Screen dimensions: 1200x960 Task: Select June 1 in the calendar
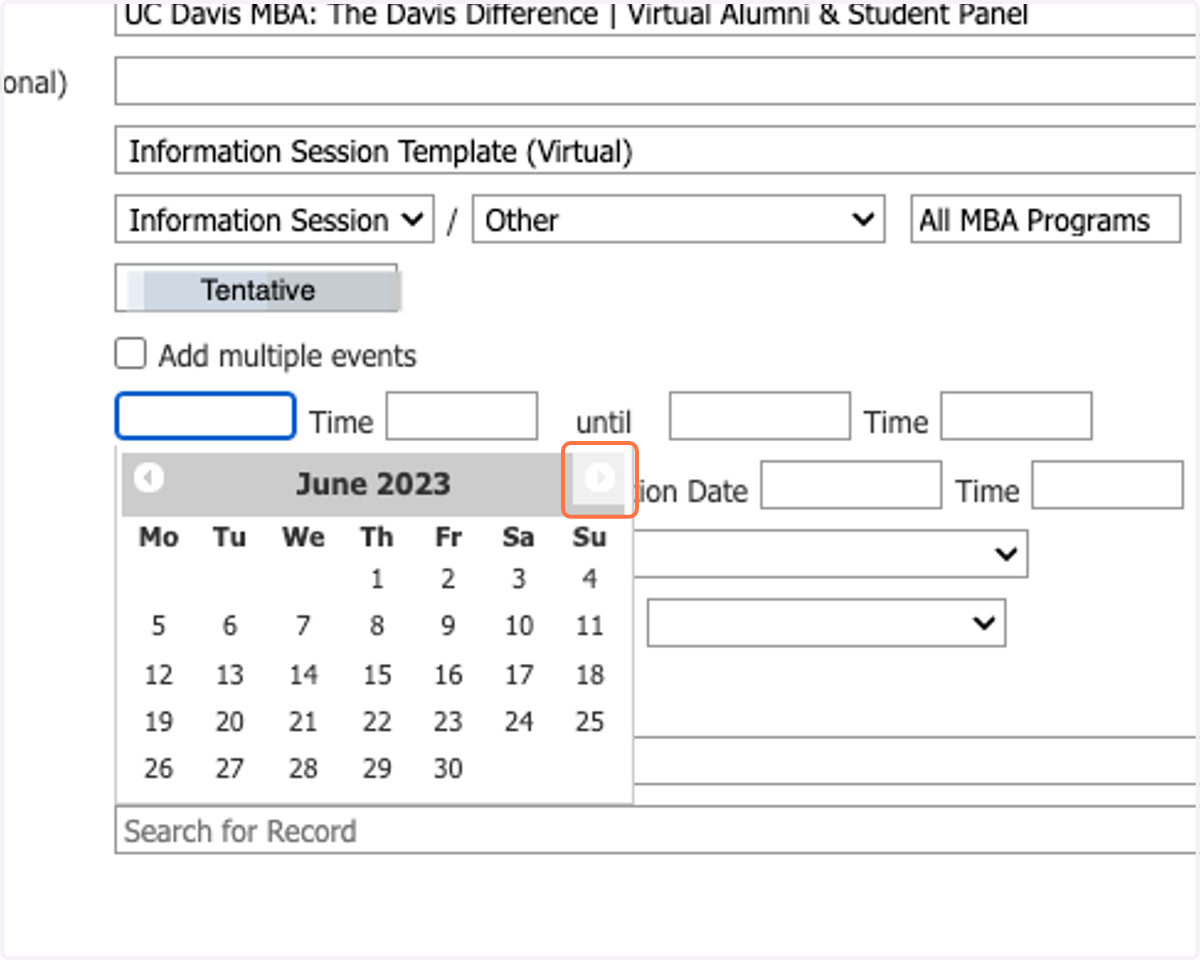(377, 579)
